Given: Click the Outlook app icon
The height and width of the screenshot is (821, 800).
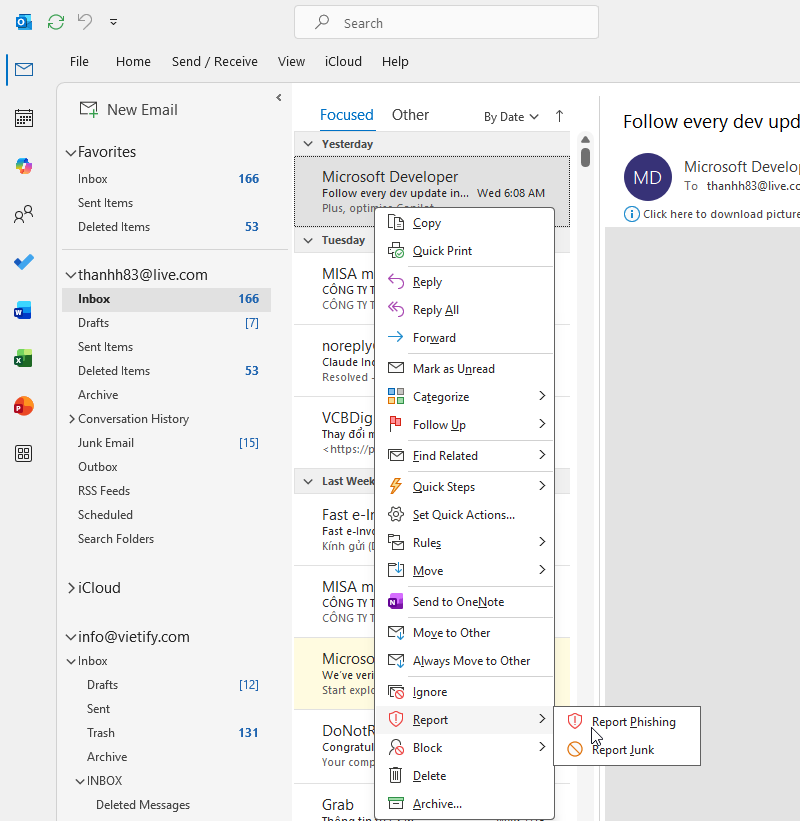Looking at the screenshot, I should click(x=24, y=22).
